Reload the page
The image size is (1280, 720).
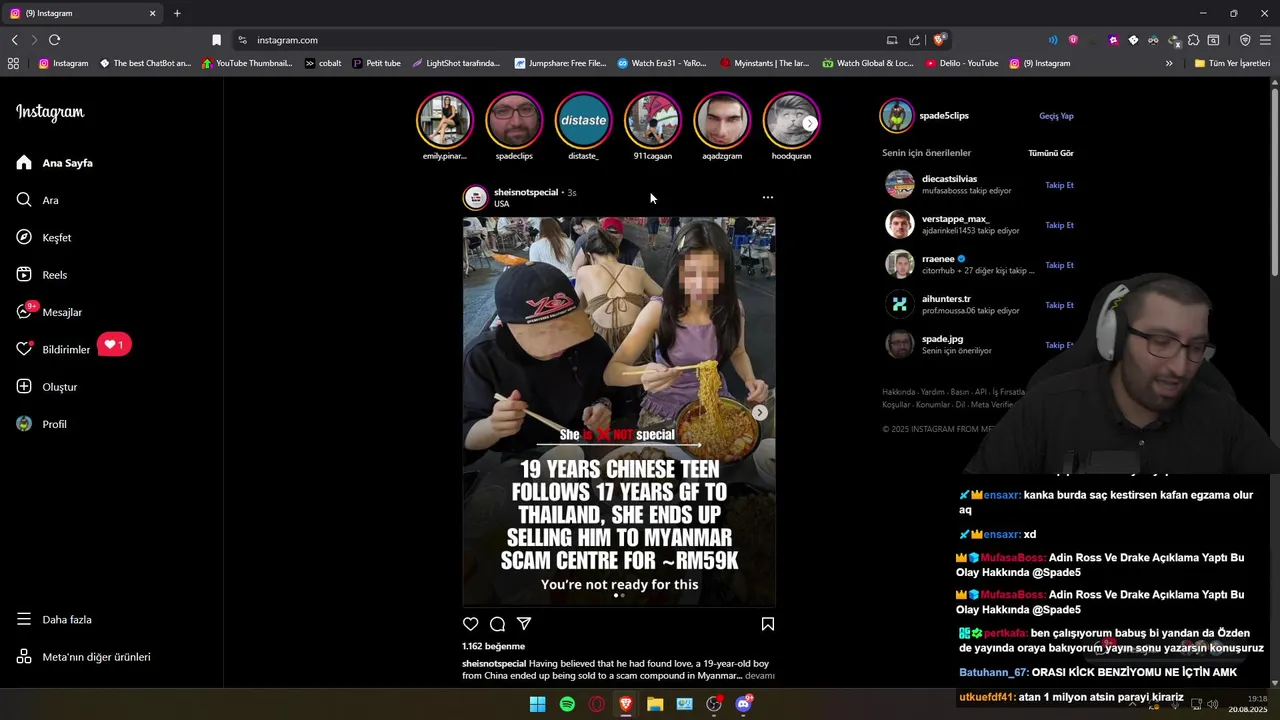coord(54,40)
